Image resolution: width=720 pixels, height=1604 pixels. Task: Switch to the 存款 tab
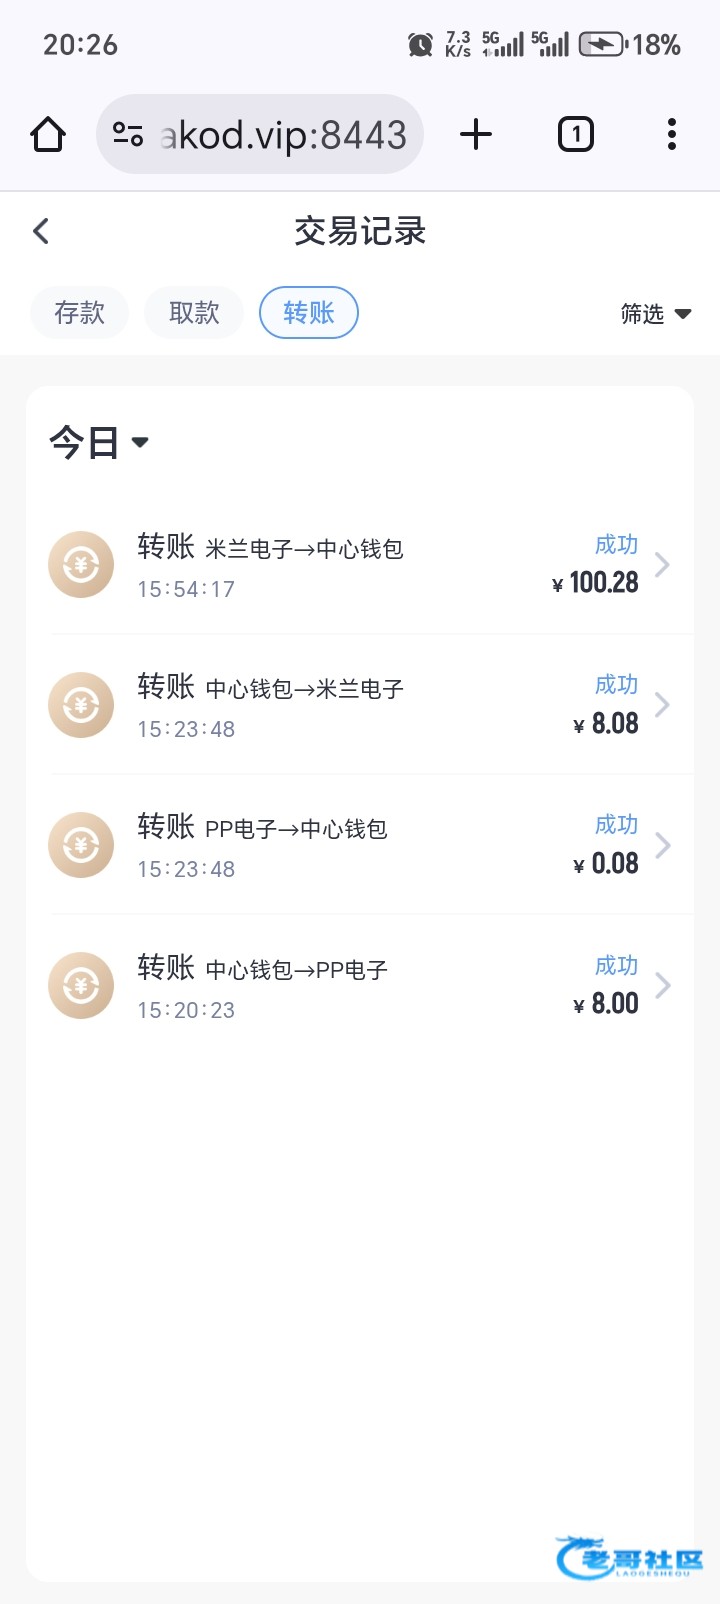tap(79, 312)
